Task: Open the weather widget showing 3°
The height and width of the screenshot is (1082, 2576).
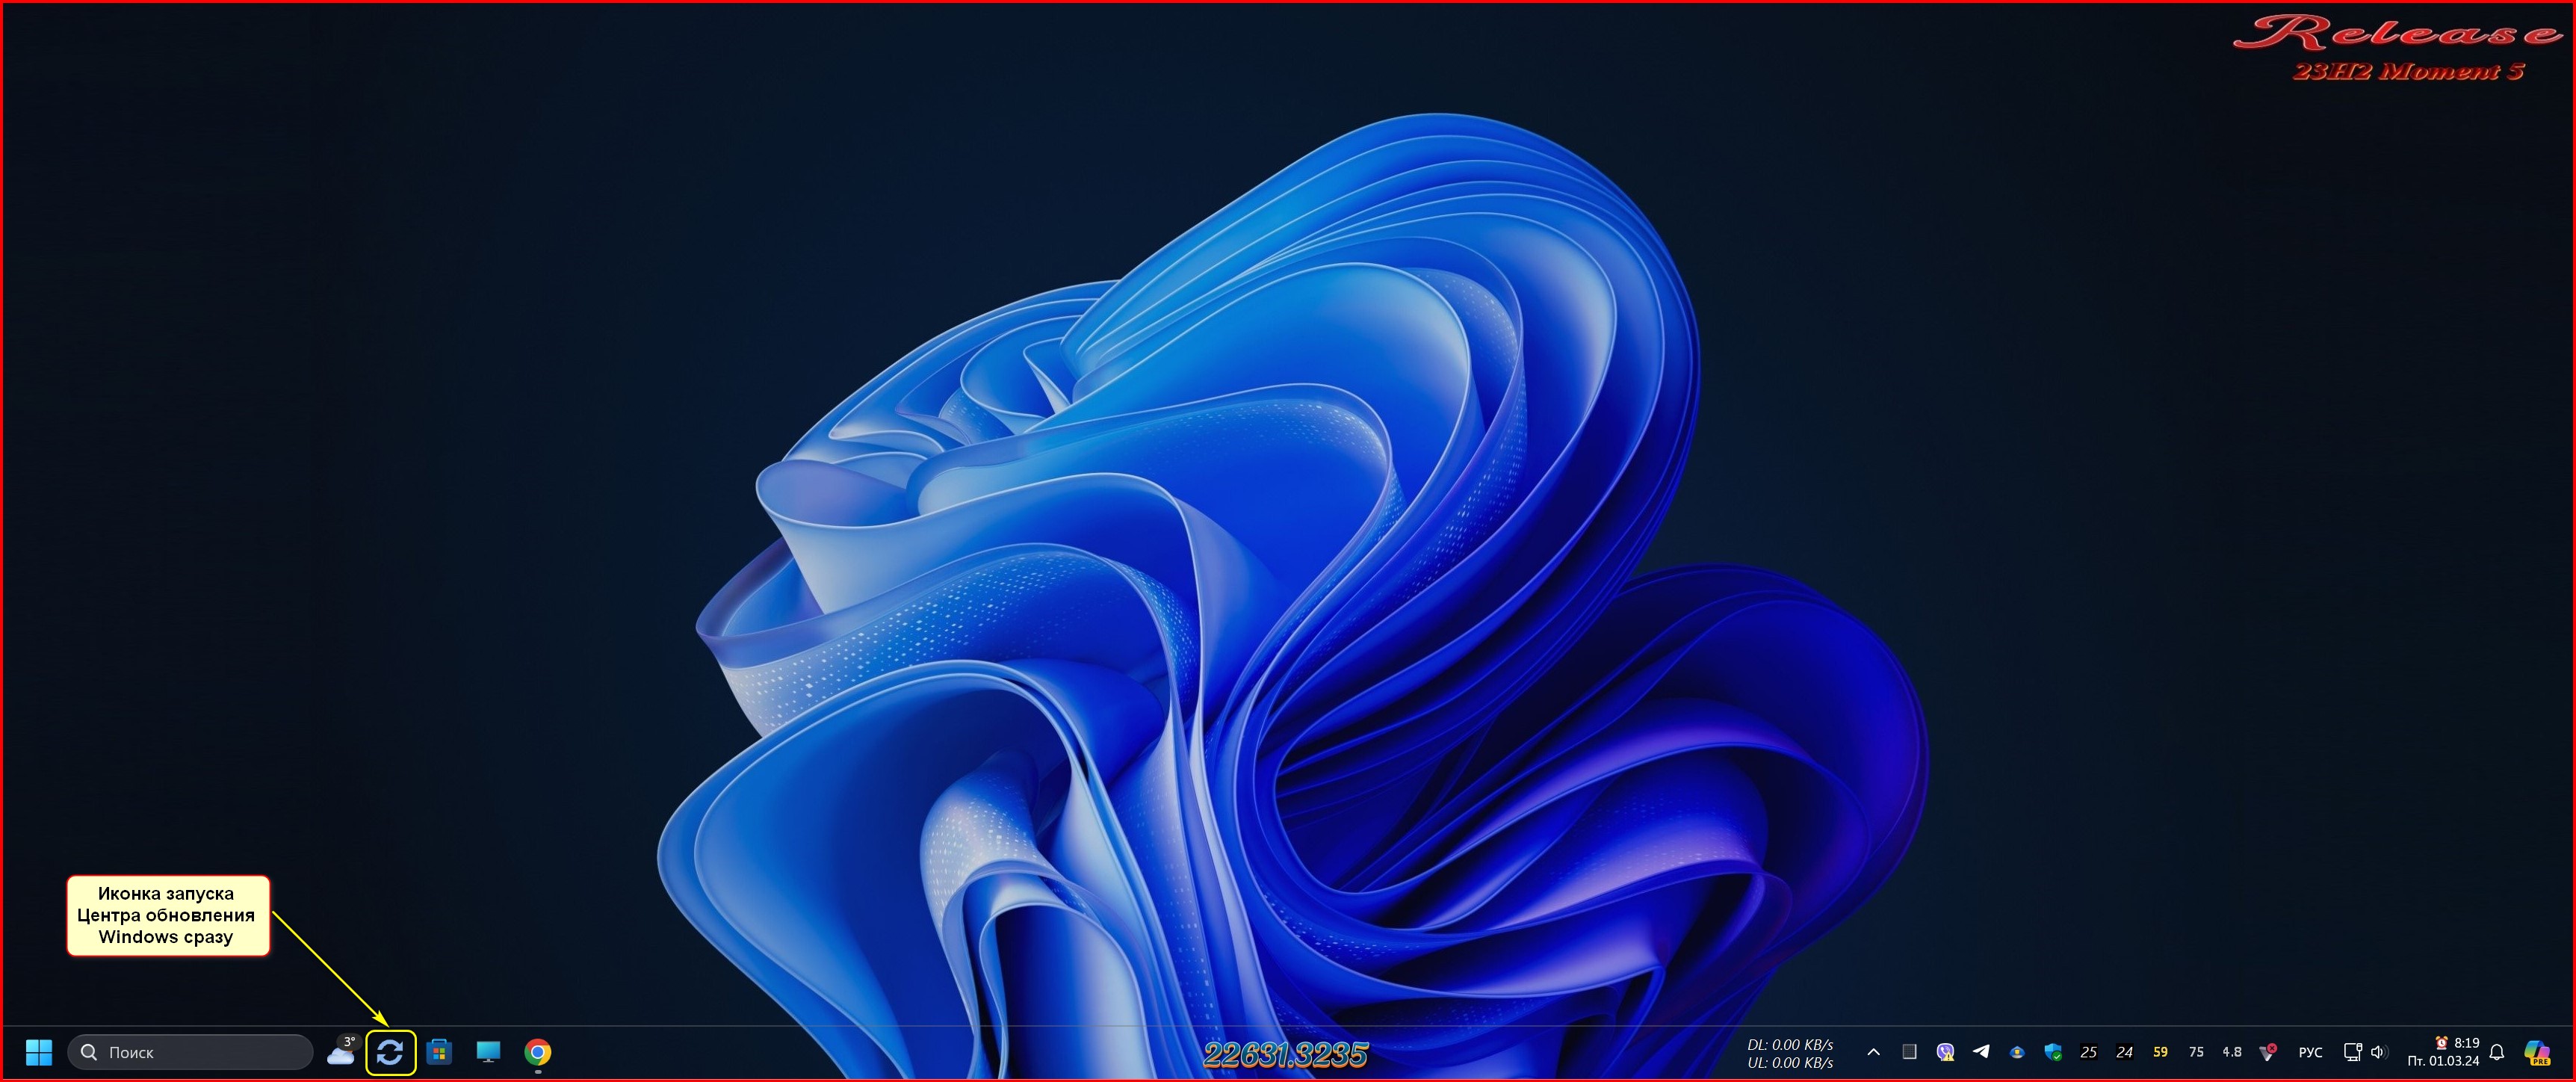Action: pyautogui.click(x=342, y=1052)
